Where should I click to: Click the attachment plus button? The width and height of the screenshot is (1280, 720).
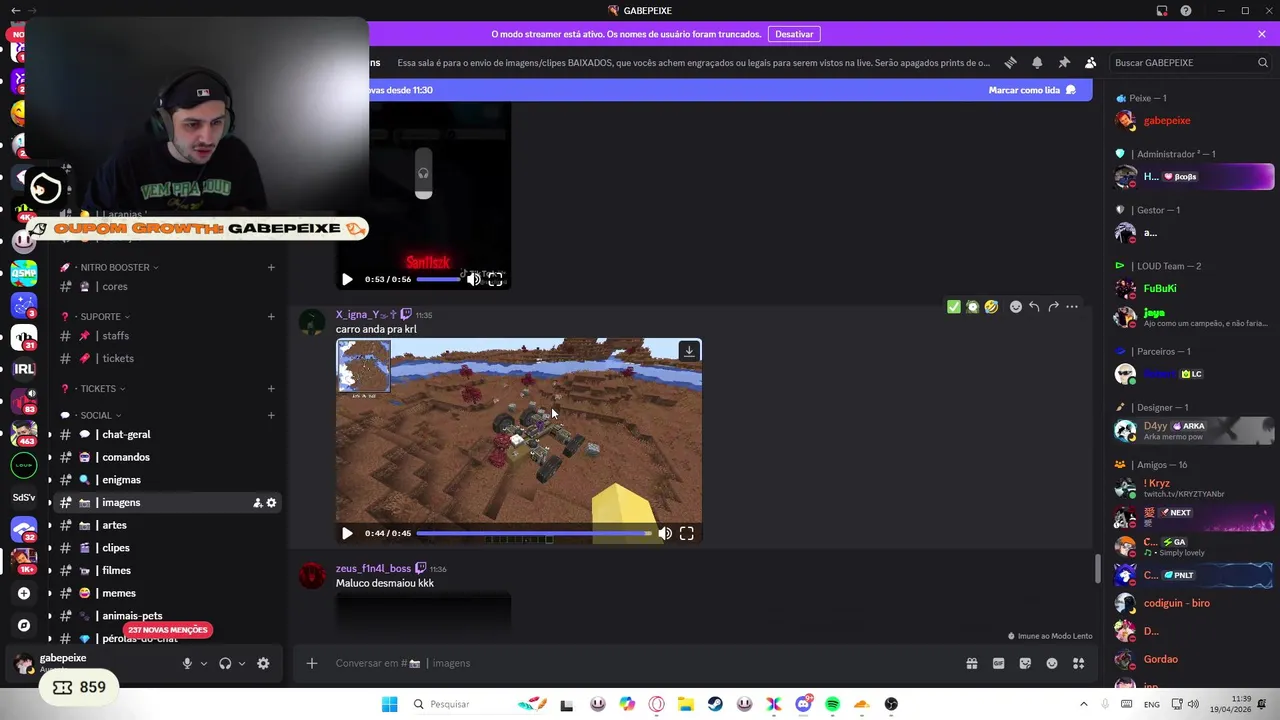[312, 663]
